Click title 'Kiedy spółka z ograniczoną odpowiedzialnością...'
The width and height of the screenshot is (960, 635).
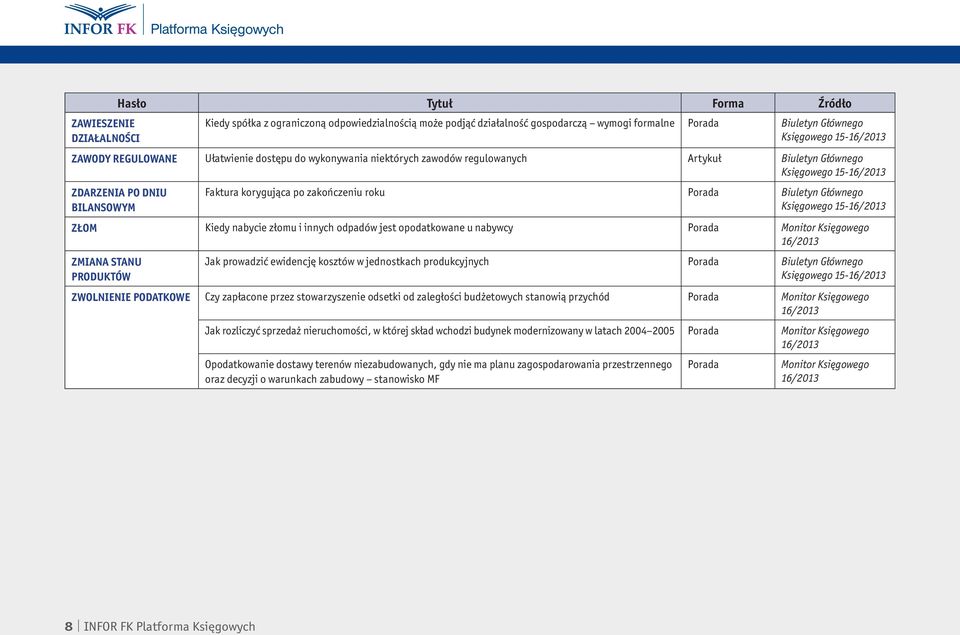pyautogui.click(x=440, y=123)
